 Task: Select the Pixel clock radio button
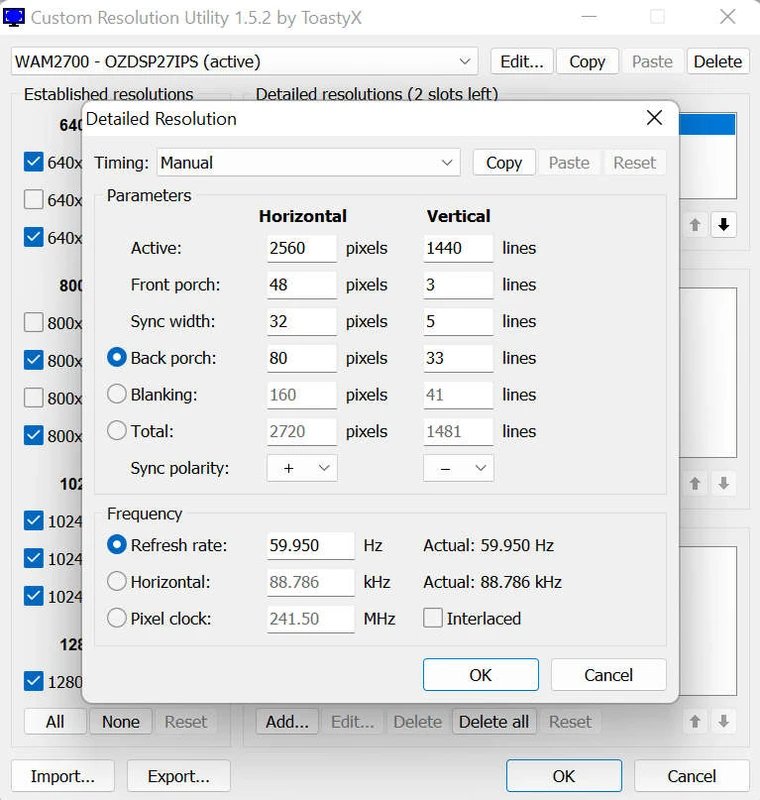click(116, 618)
